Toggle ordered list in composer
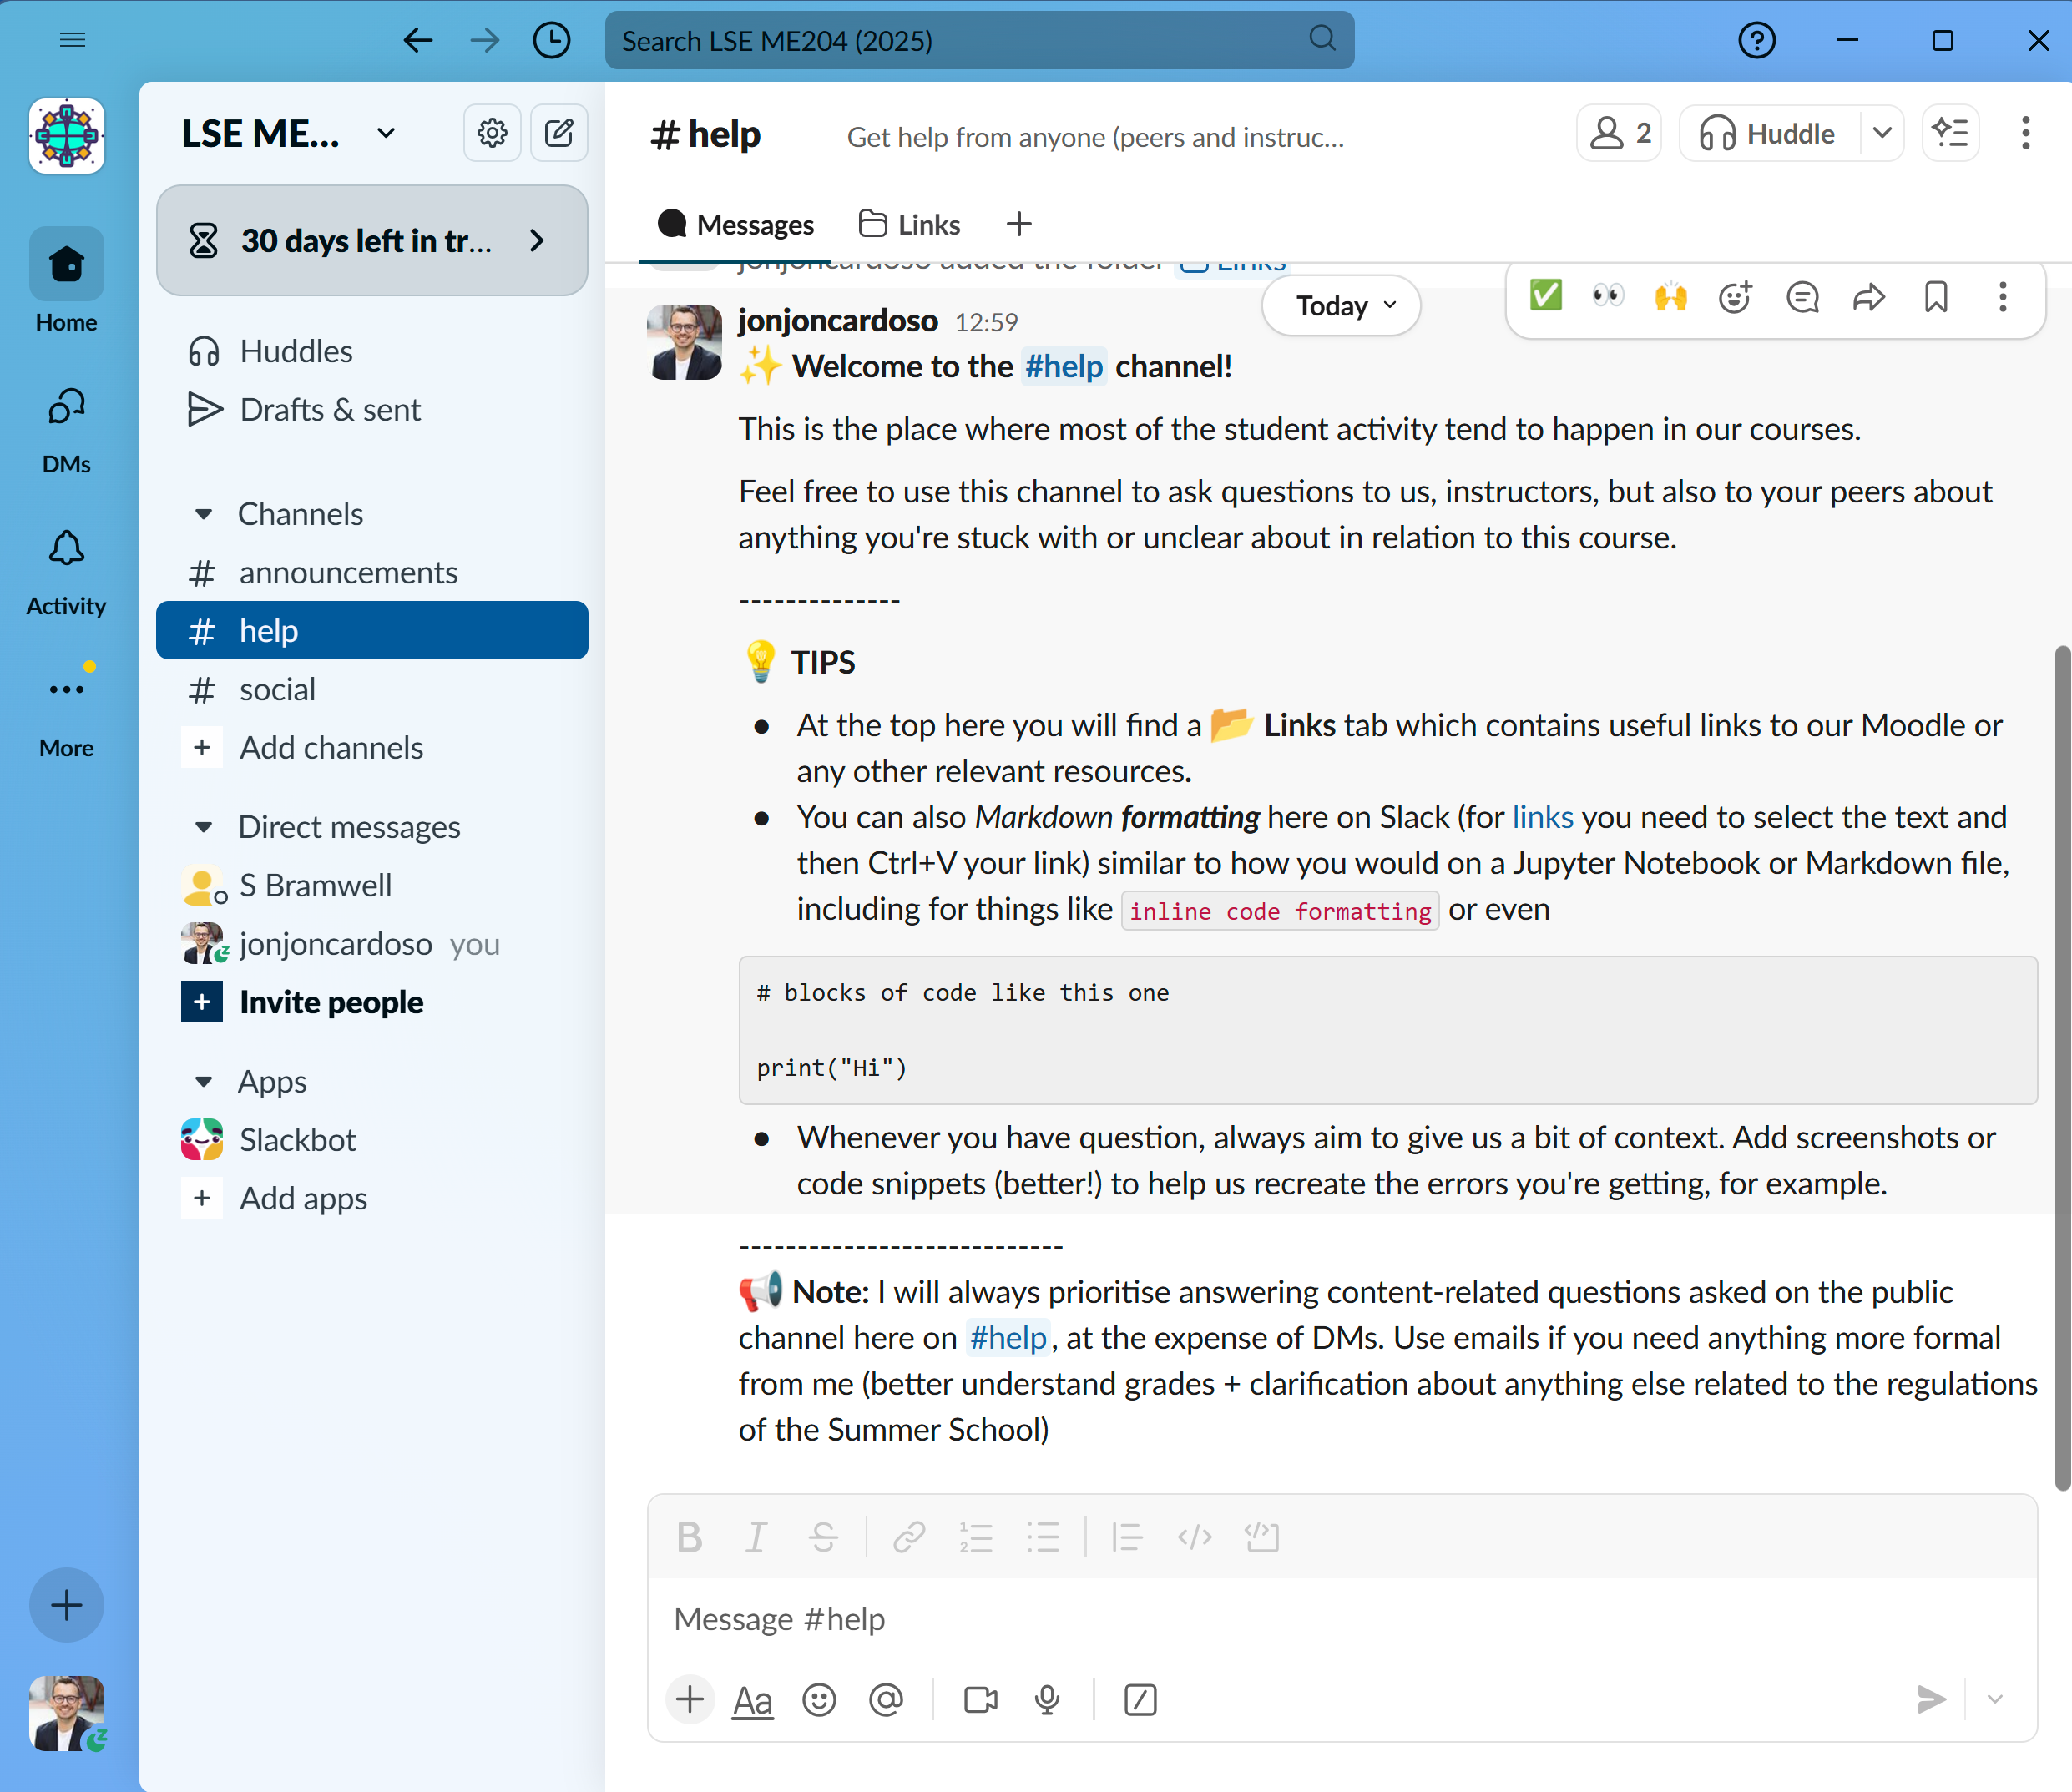 tap(975, 1536)
